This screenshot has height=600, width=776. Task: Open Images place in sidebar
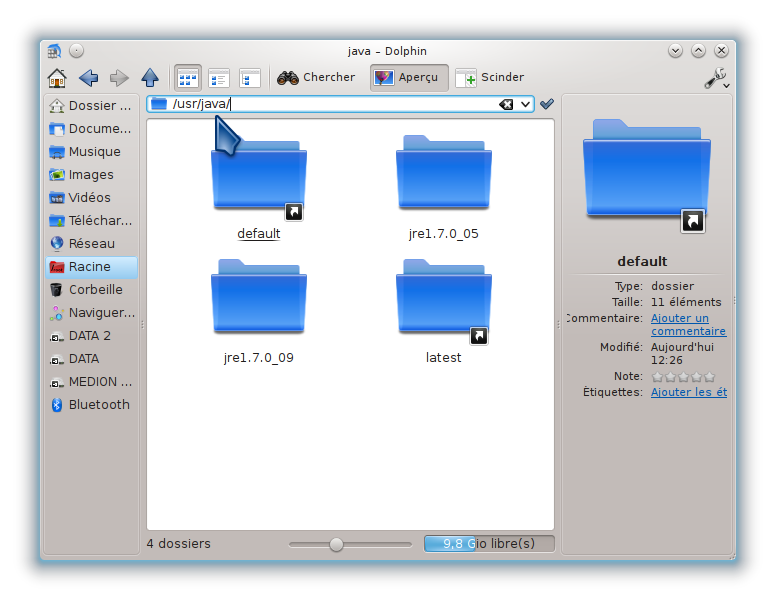click(91, 174)
